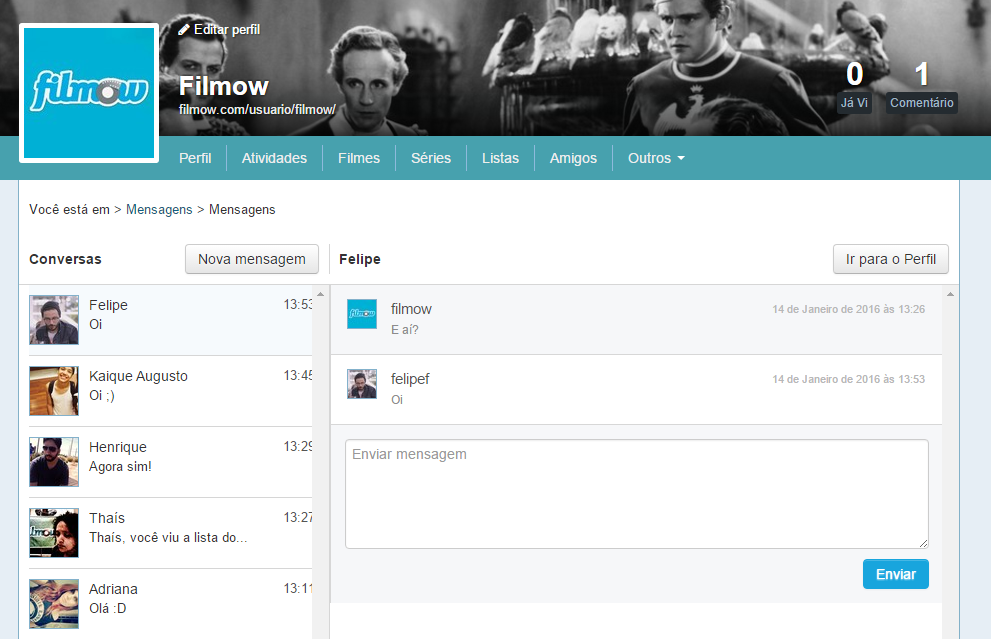Open the Séries tab

431,158
